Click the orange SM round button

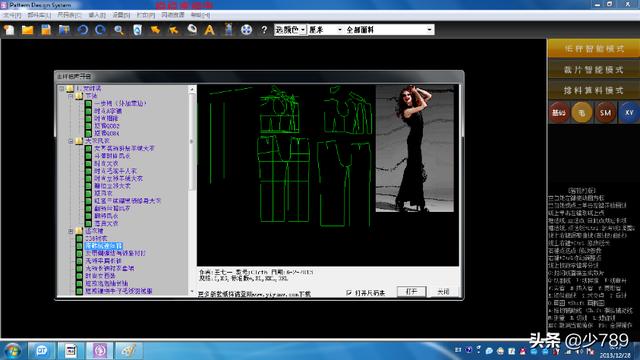click(x=605, y=113)
